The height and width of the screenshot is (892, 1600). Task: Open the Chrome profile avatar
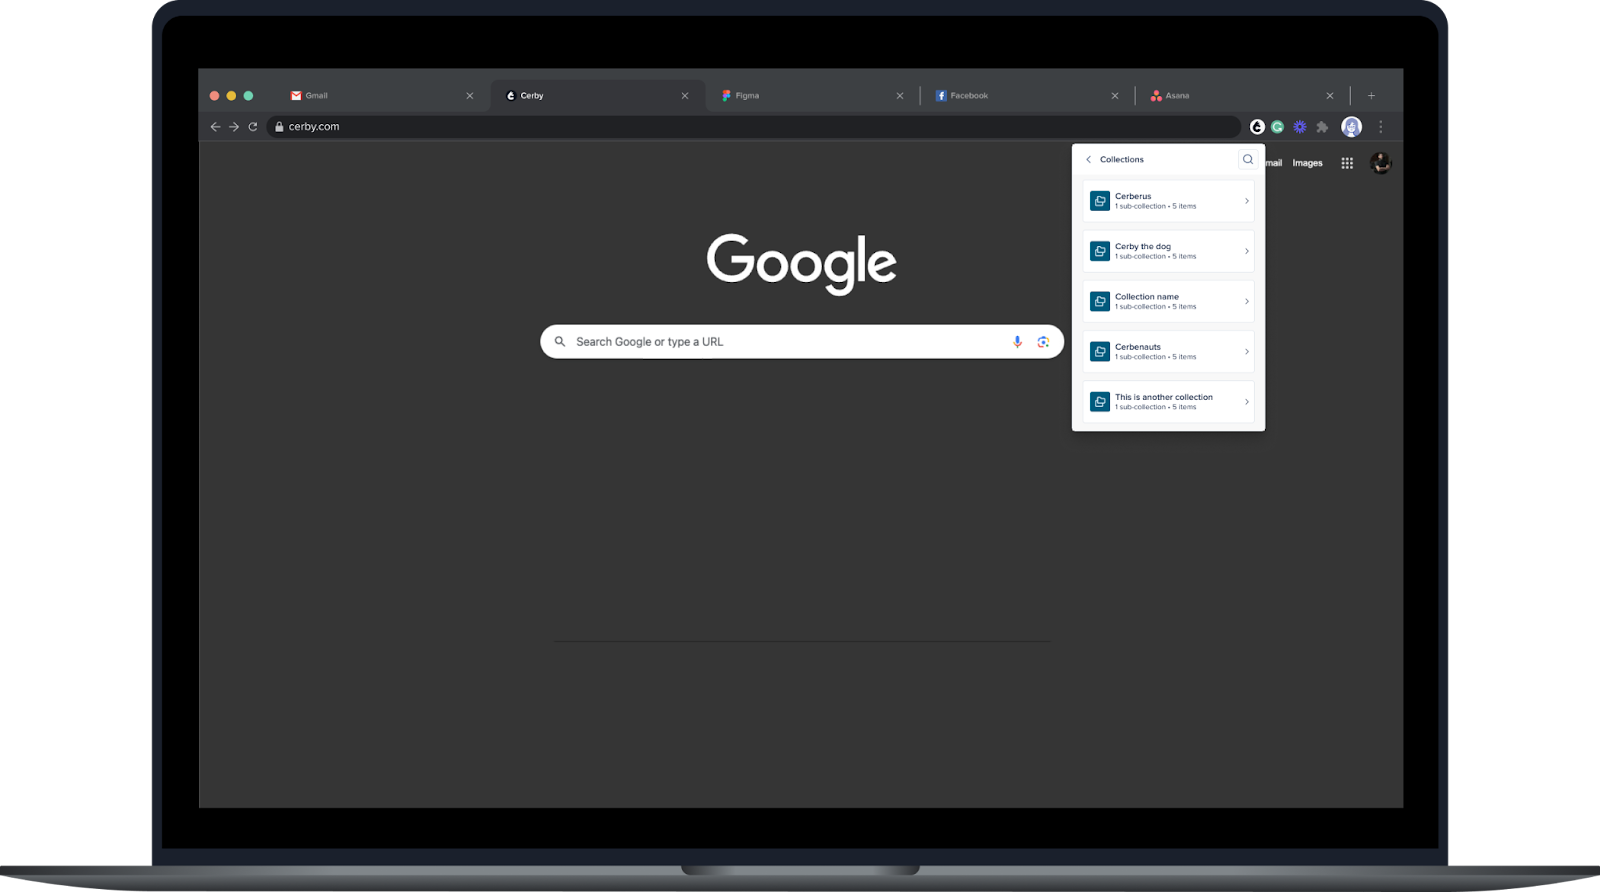[1351, 127]
